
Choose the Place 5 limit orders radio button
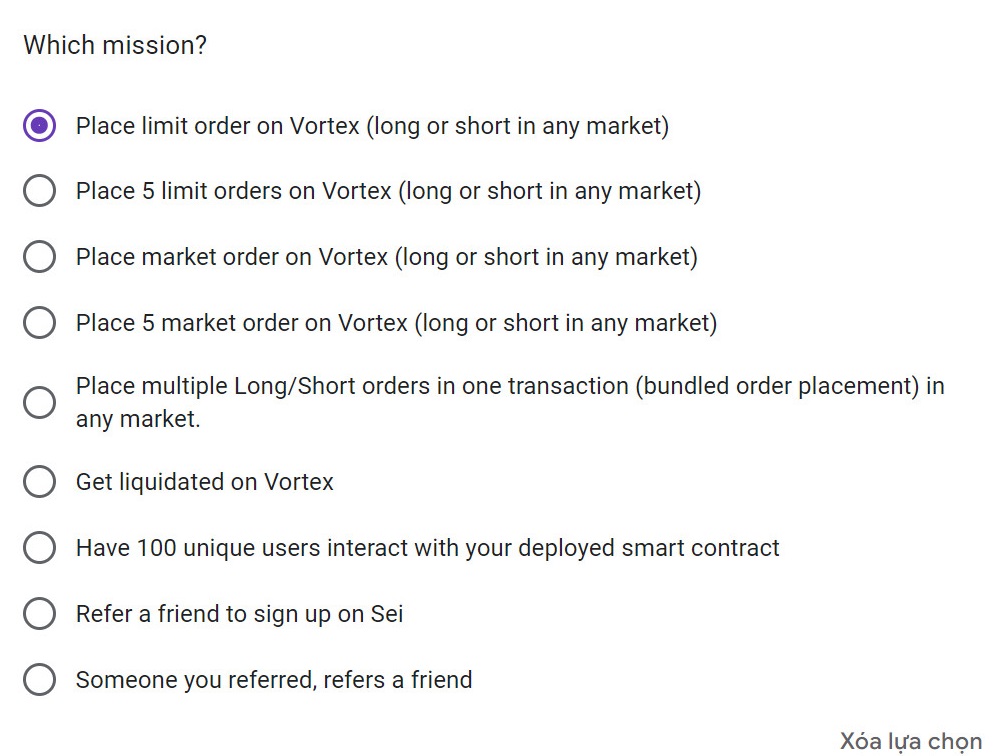(x=39, y=191)
